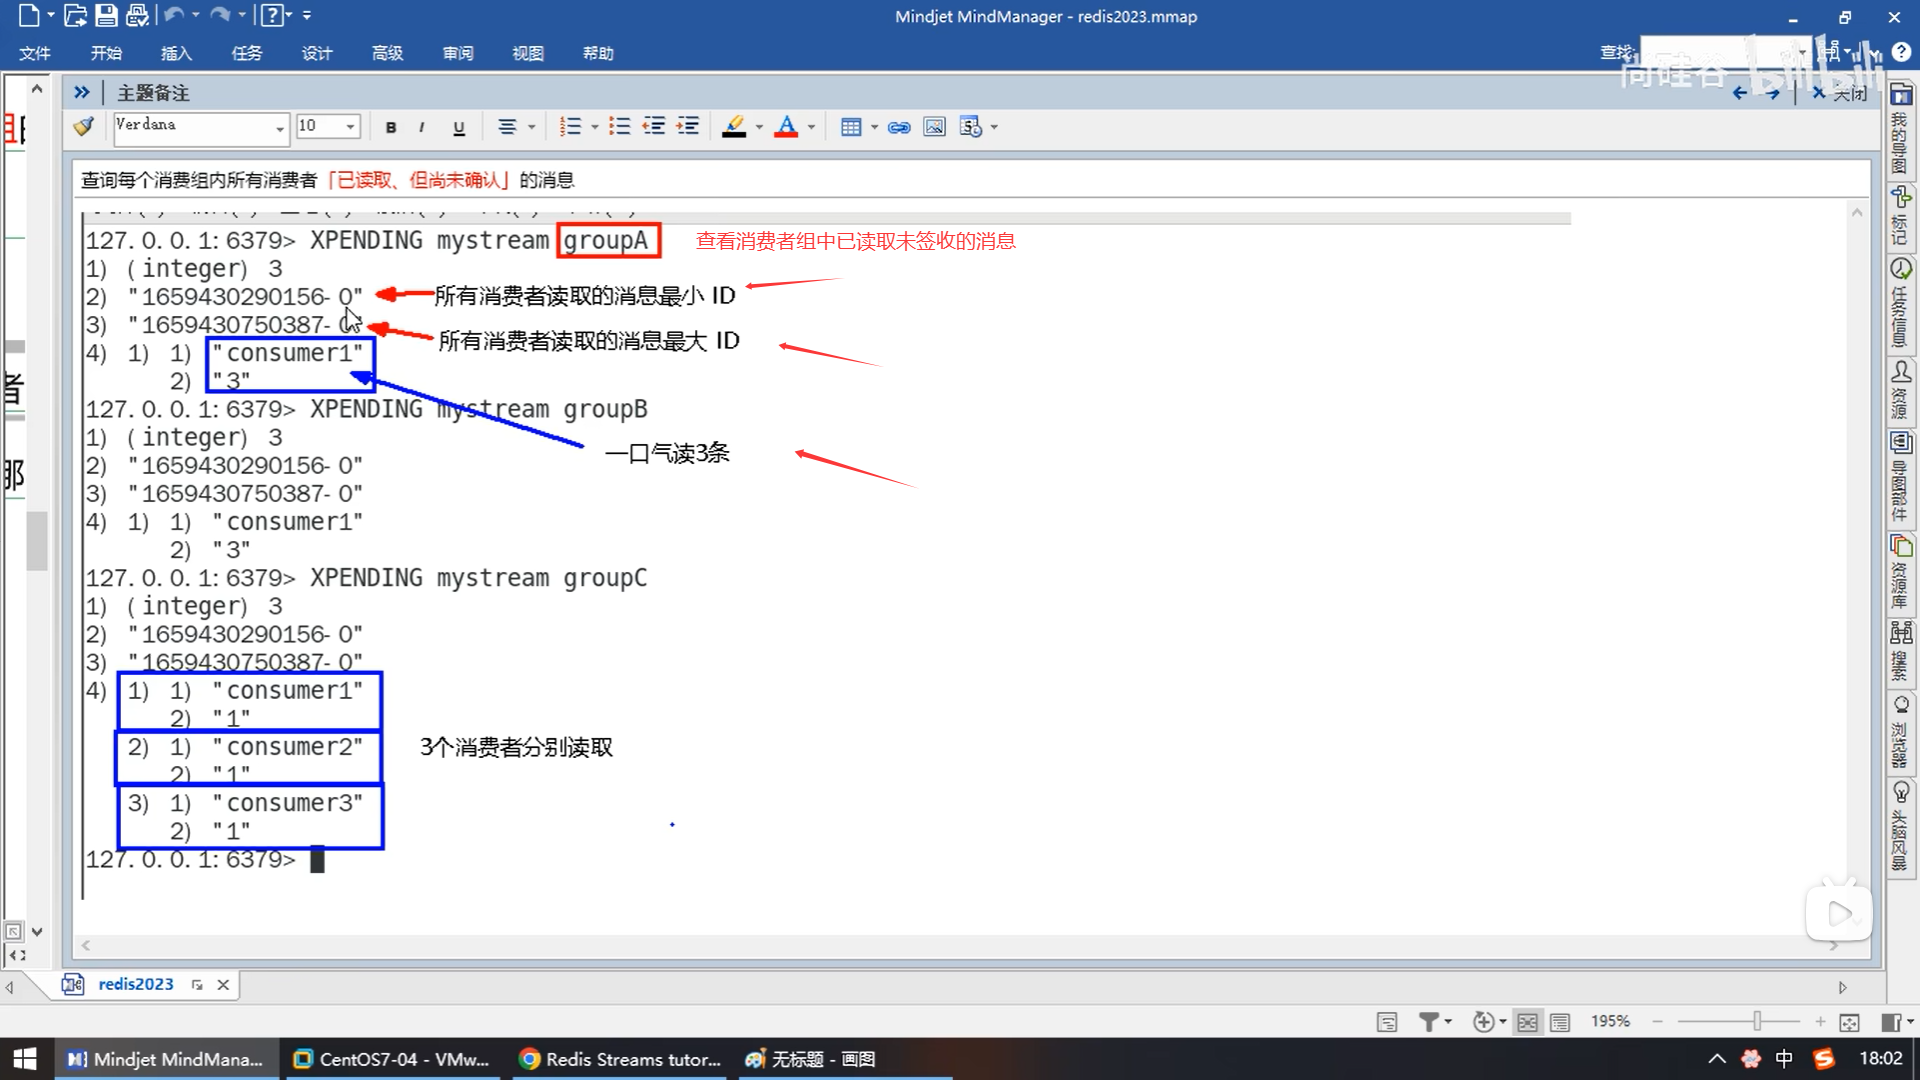Open the Verdana font dropdown
1920x1080 pixels.
coord(279,127)
